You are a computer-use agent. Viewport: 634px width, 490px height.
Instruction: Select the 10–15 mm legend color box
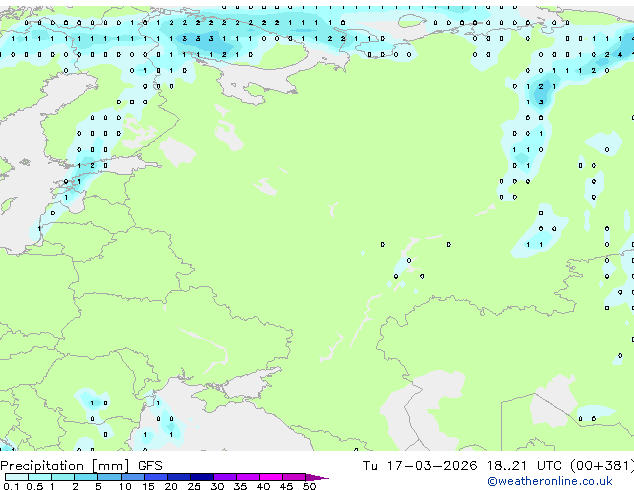coord(133,477)
